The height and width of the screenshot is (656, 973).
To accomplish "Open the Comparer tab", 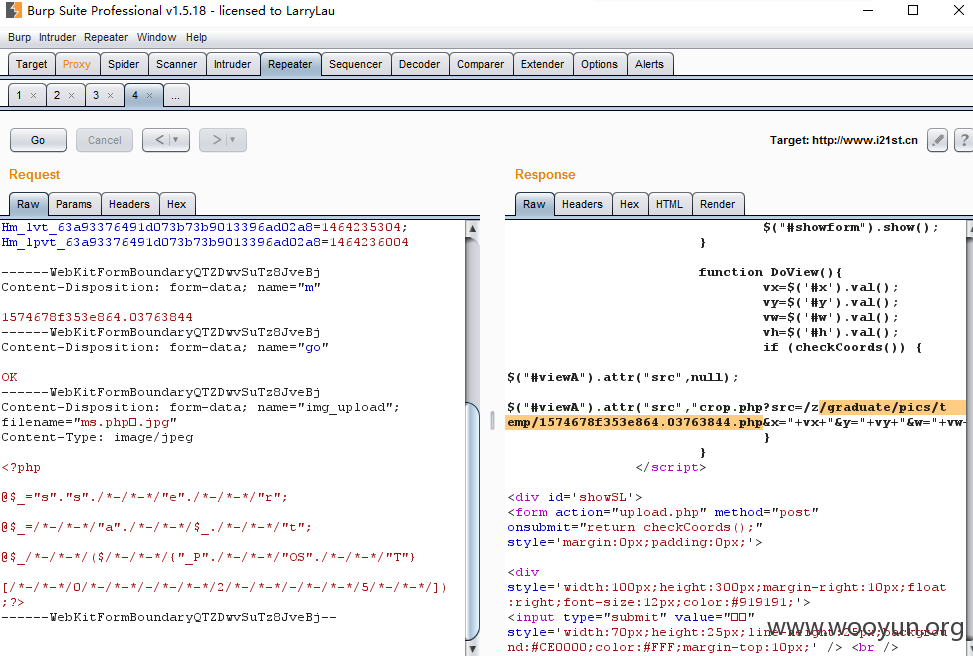I will click(480, 64).
